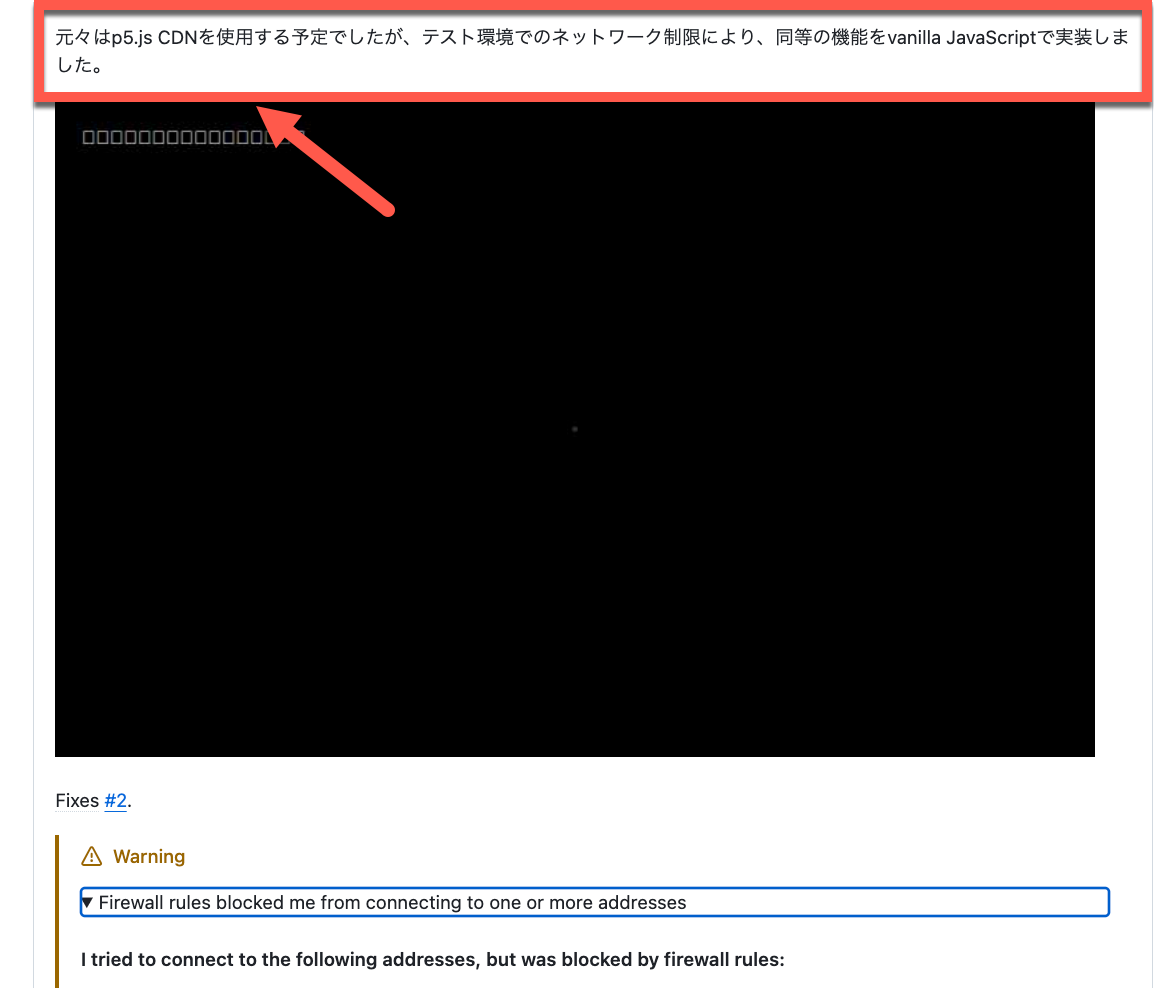Click the "Warning" heading text

[x=149, y=856]
